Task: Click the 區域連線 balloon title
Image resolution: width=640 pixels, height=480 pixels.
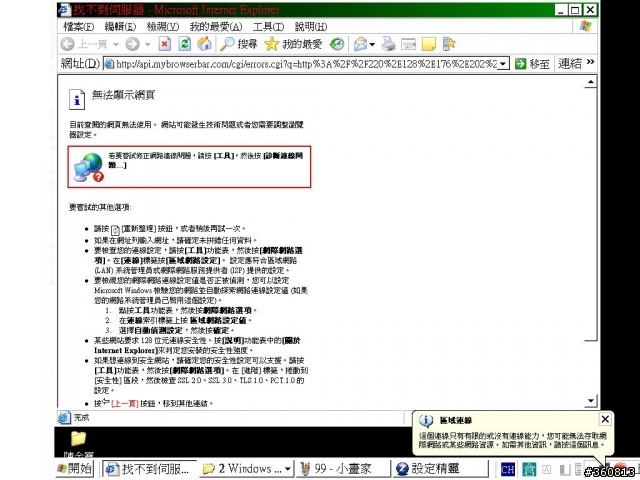Action: coord(456,420)
